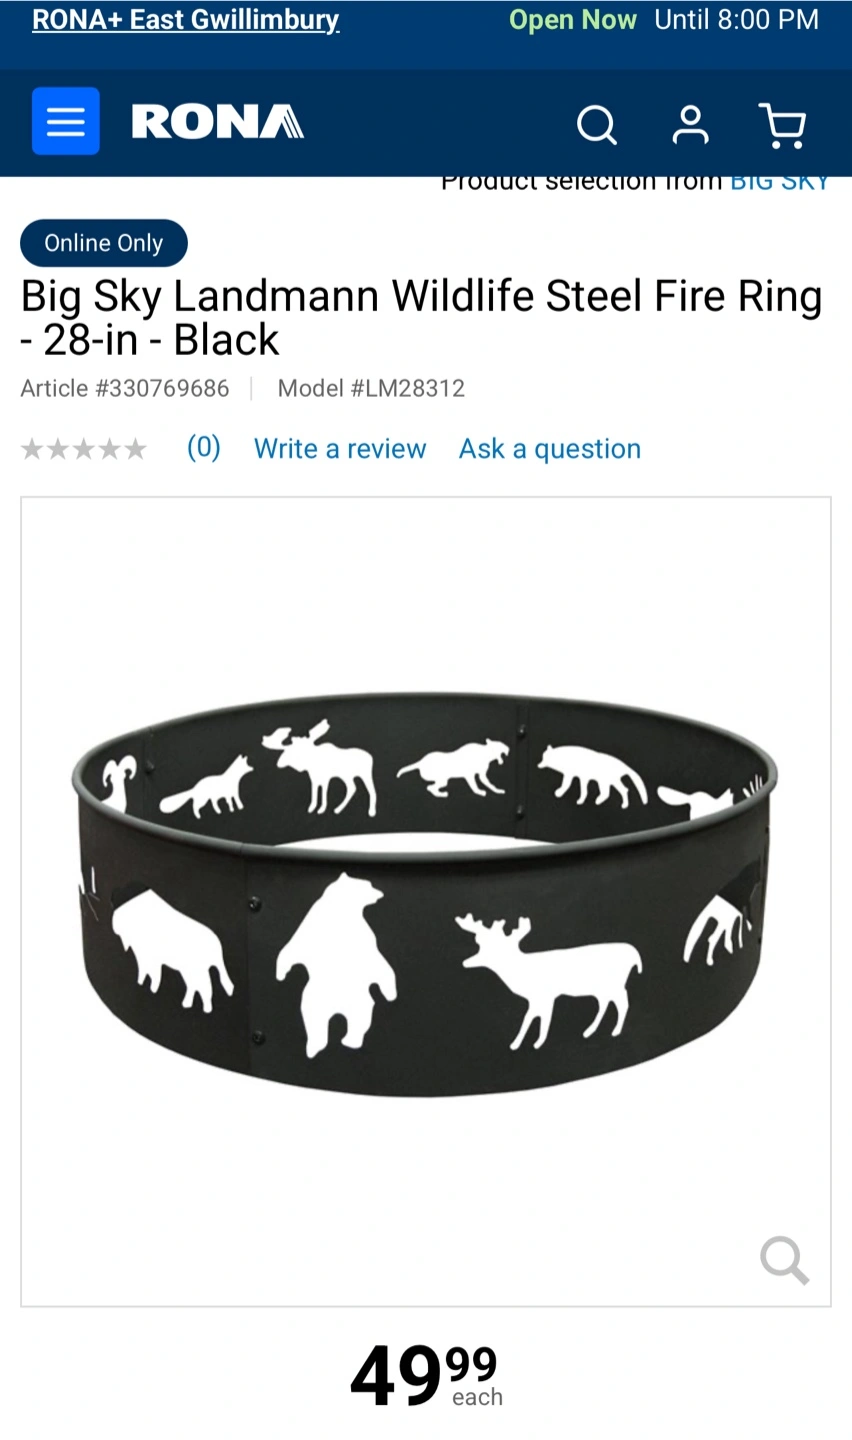Open the hamburger navigation menu
Viewport: 852px width, 1440px height.
tap(66, 121)
